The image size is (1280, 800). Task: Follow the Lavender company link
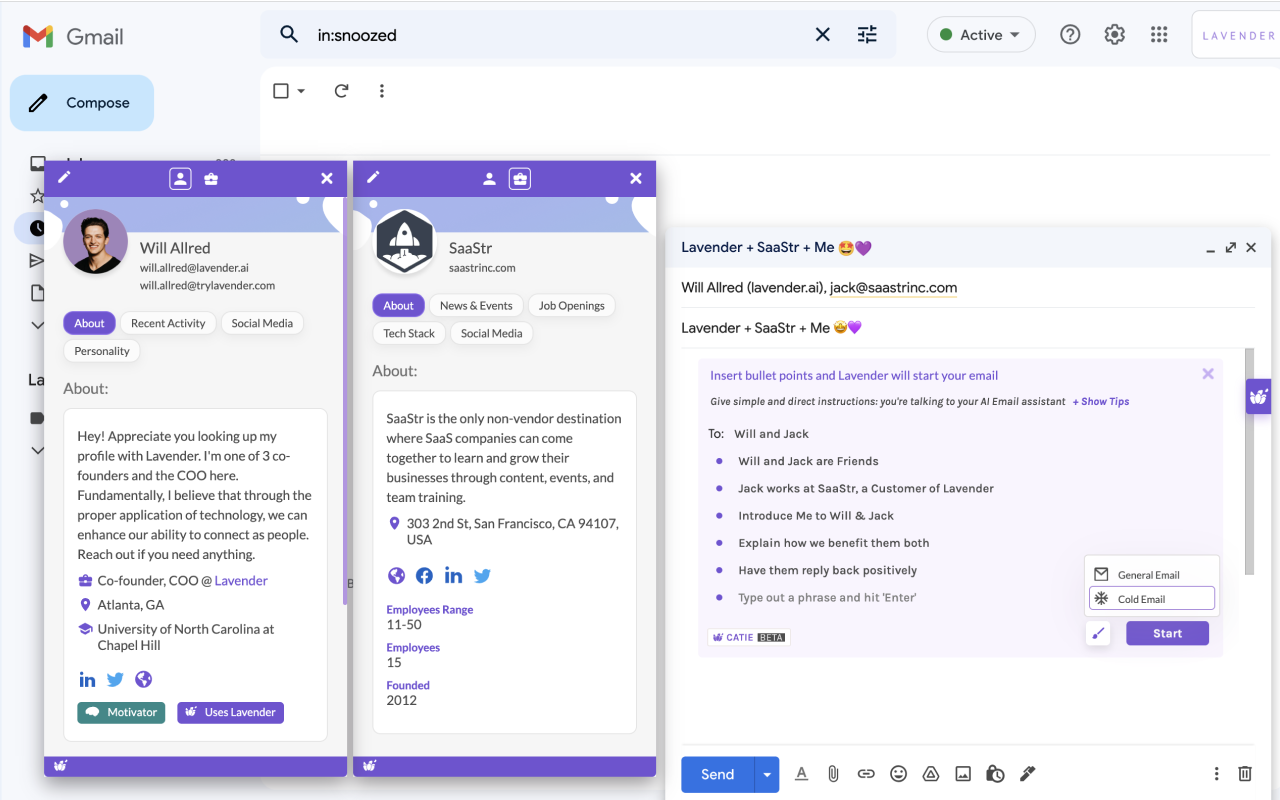click(x=241, y=581)
